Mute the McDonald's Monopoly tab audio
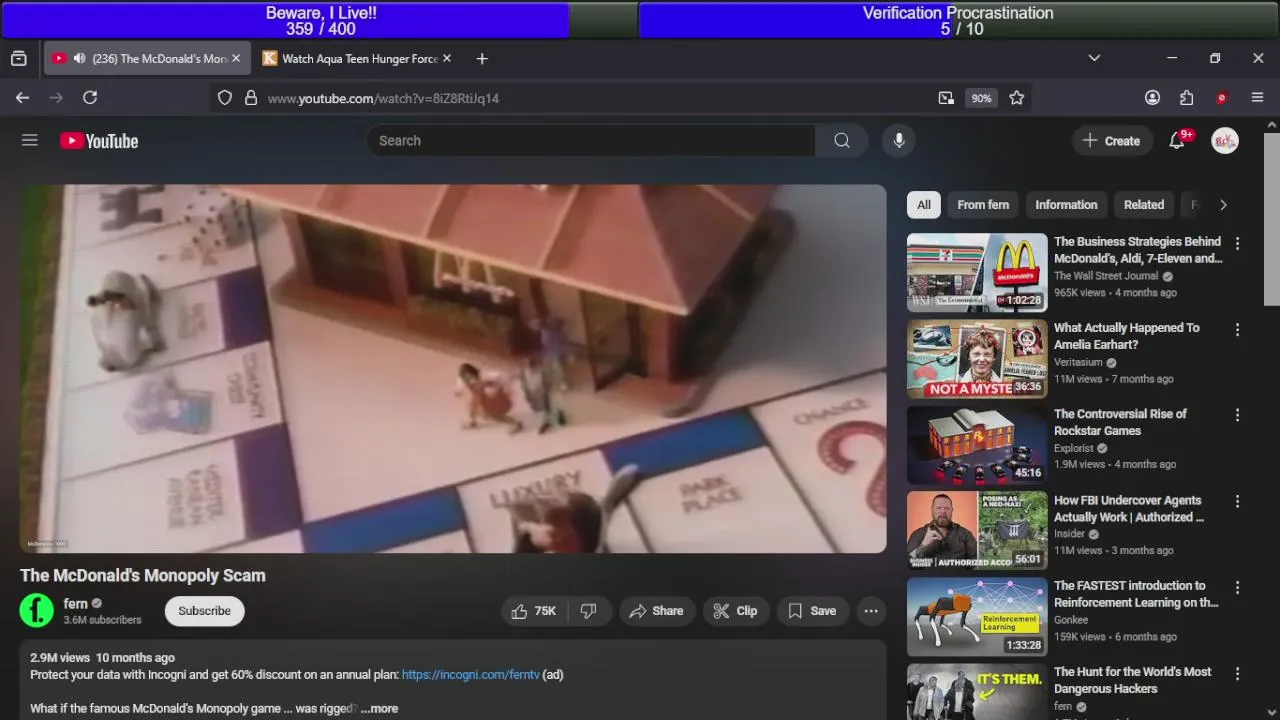This screenshot has width=1280, height=720. (79, 59)
